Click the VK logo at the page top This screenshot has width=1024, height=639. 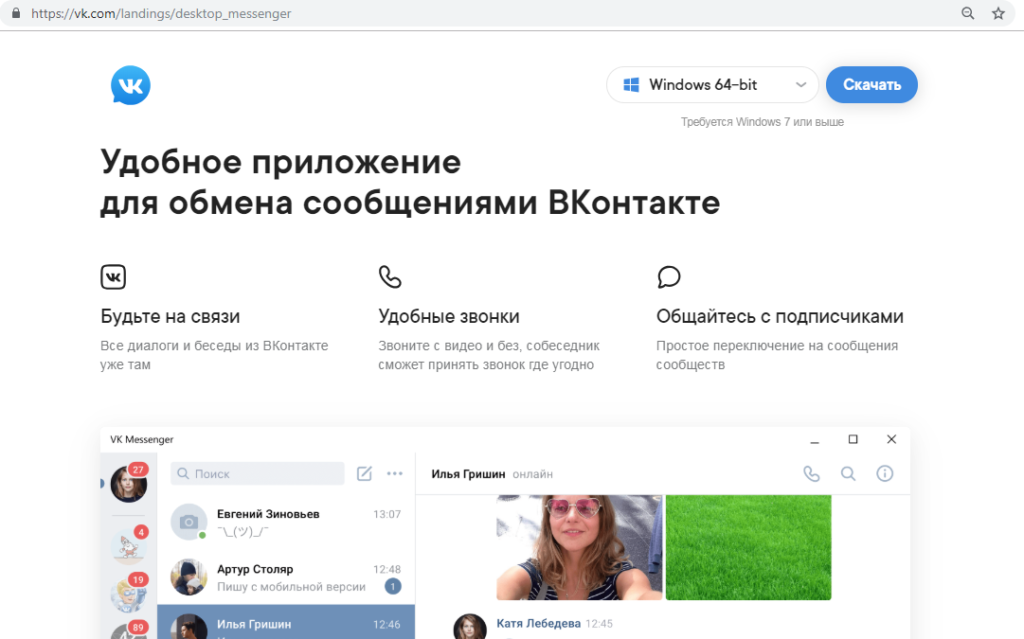pyautogui.click(x=131, y=85)
